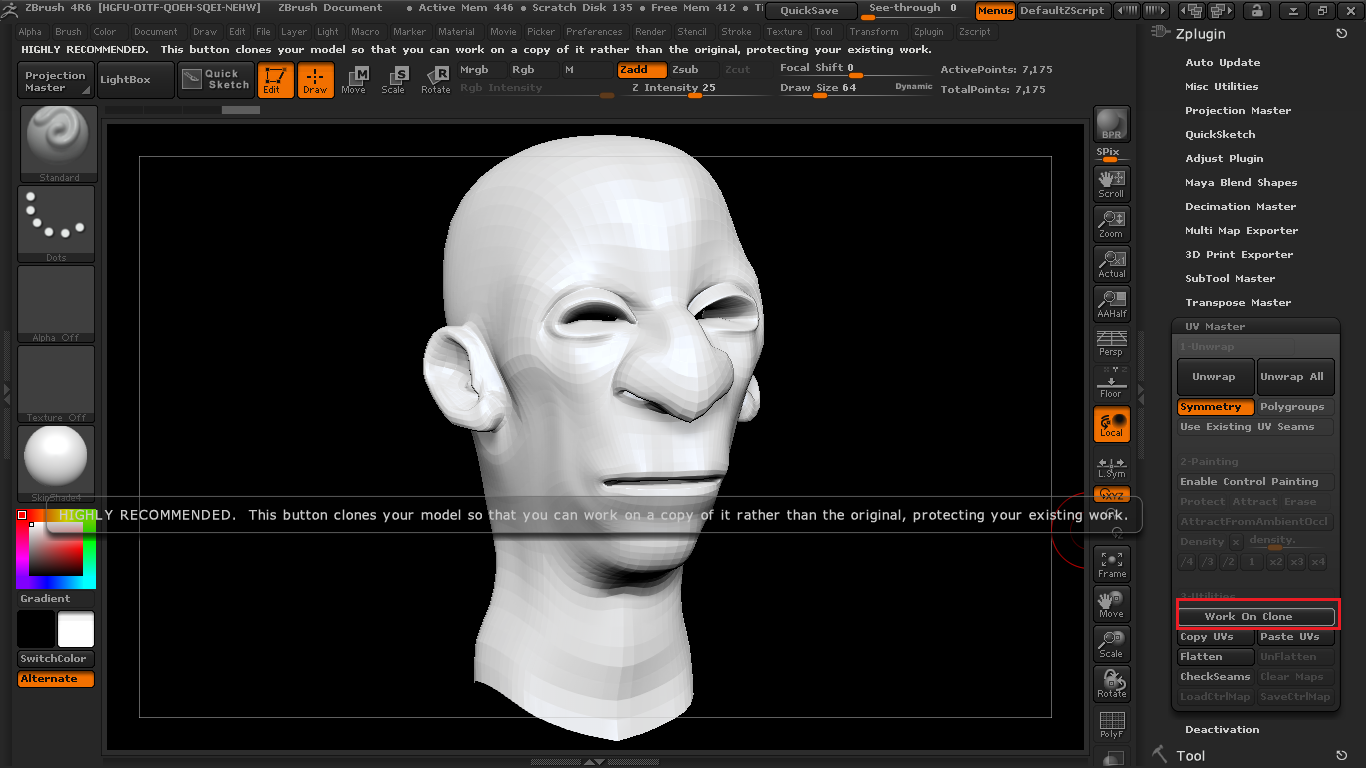Click the BPR render icon

coord(1111,125)
